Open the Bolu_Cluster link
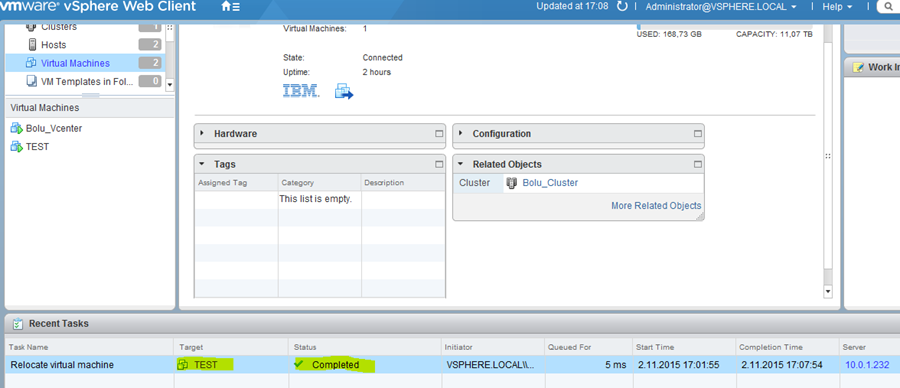 550,183
